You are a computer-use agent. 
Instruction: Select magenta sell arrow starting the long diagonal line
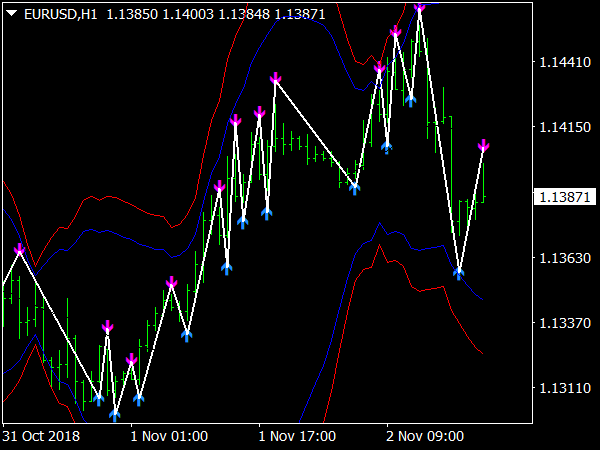coord(275,78)
